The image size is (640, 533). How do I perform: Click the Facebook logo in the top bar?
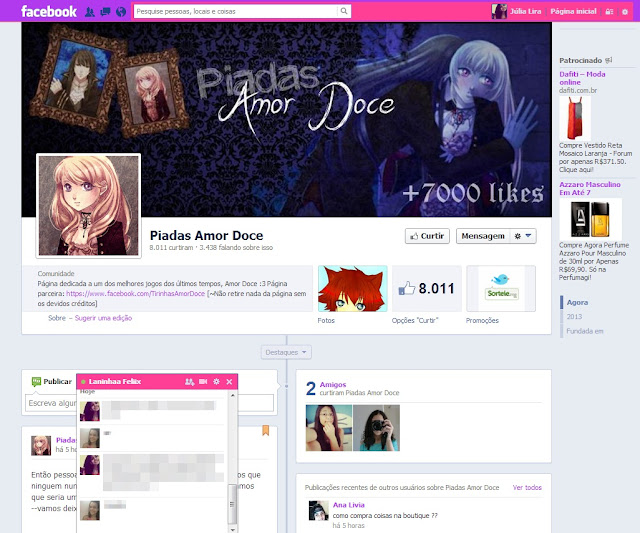pos(49,11)
